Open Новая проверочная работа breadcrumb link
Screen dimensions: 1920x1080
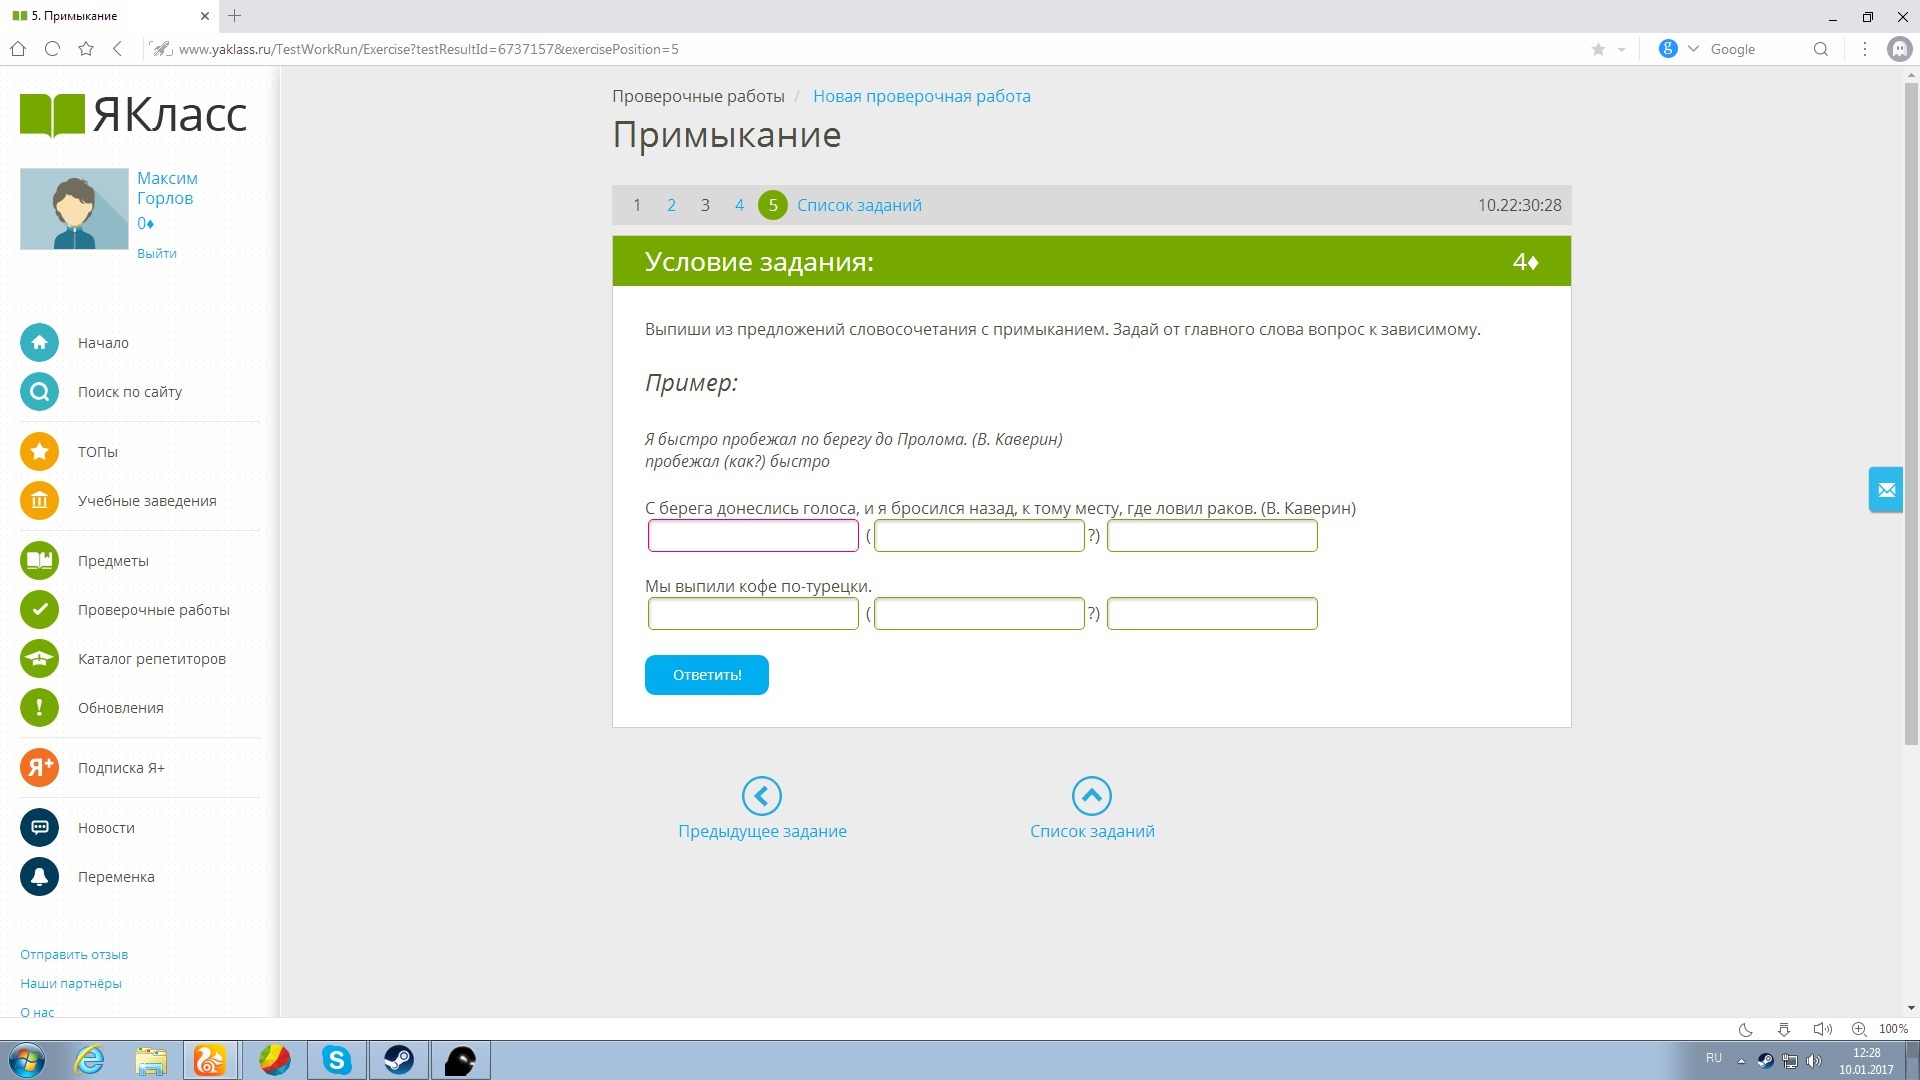coord(921,96)
